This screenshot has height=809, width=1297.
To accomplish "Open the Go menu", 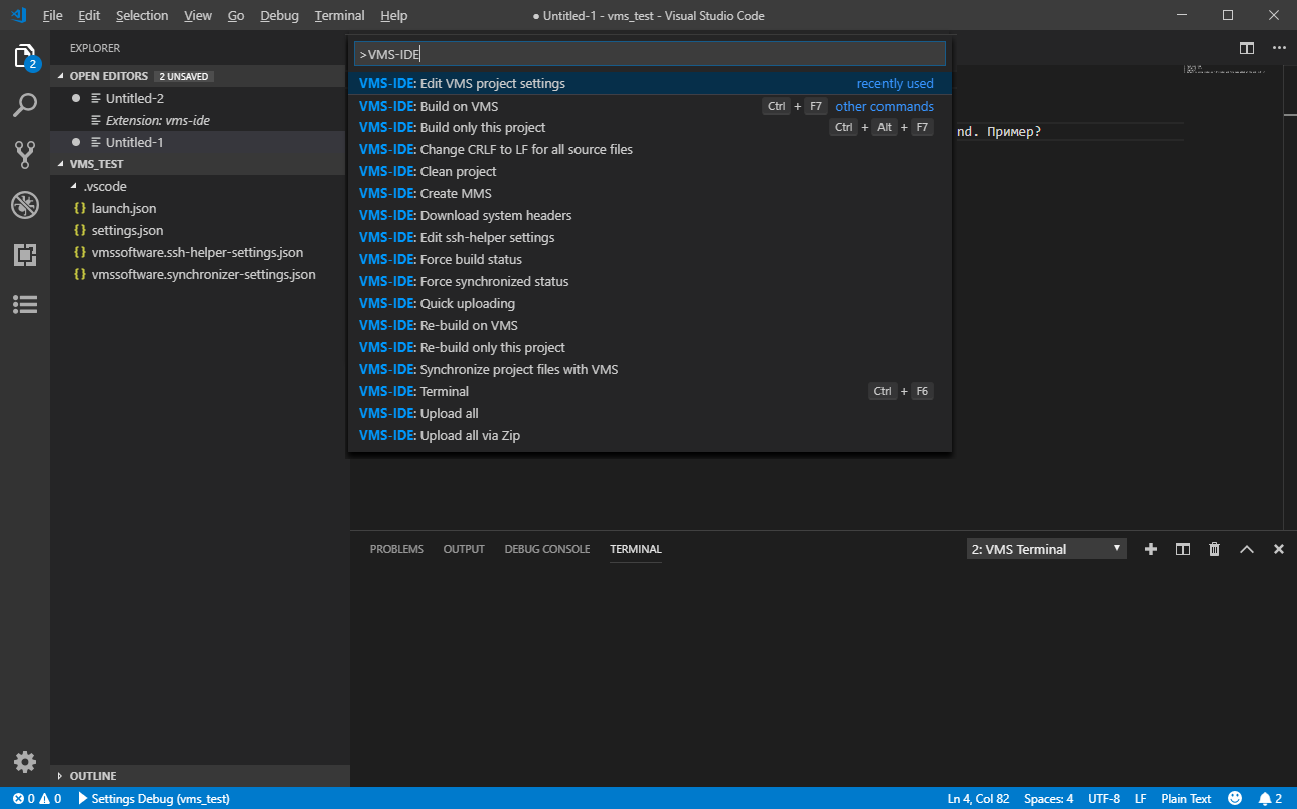I will (236, 16).
